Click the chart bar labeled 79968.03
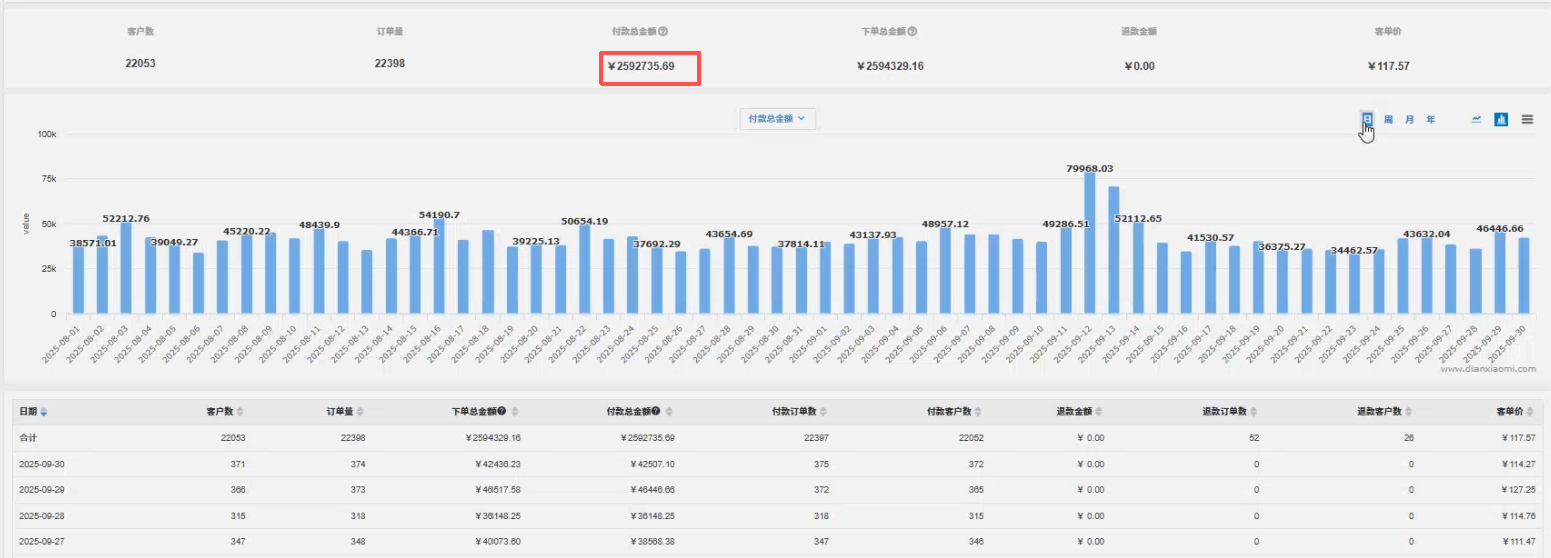 pyautogui.click(x=1090, y=244)
